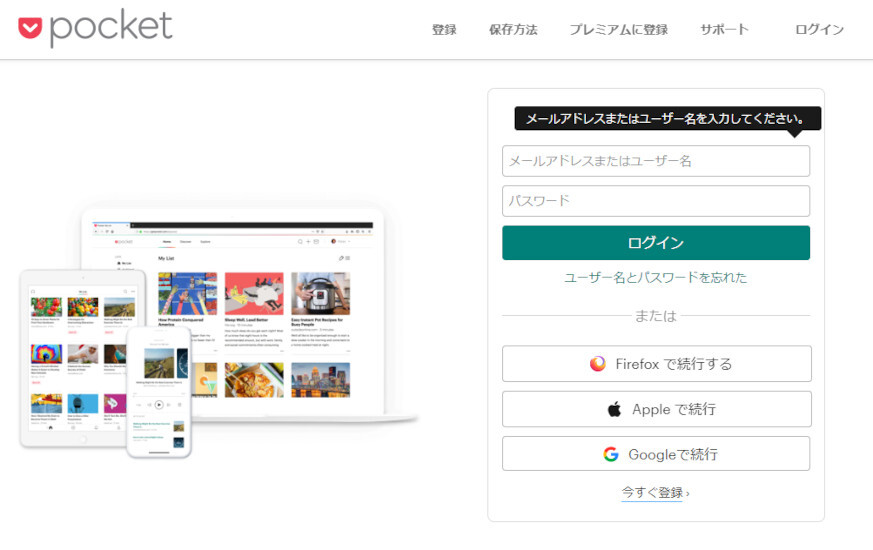Go to プレミアムに登録 in the header
Screen dimensions: 873x550
coord(618,29)
